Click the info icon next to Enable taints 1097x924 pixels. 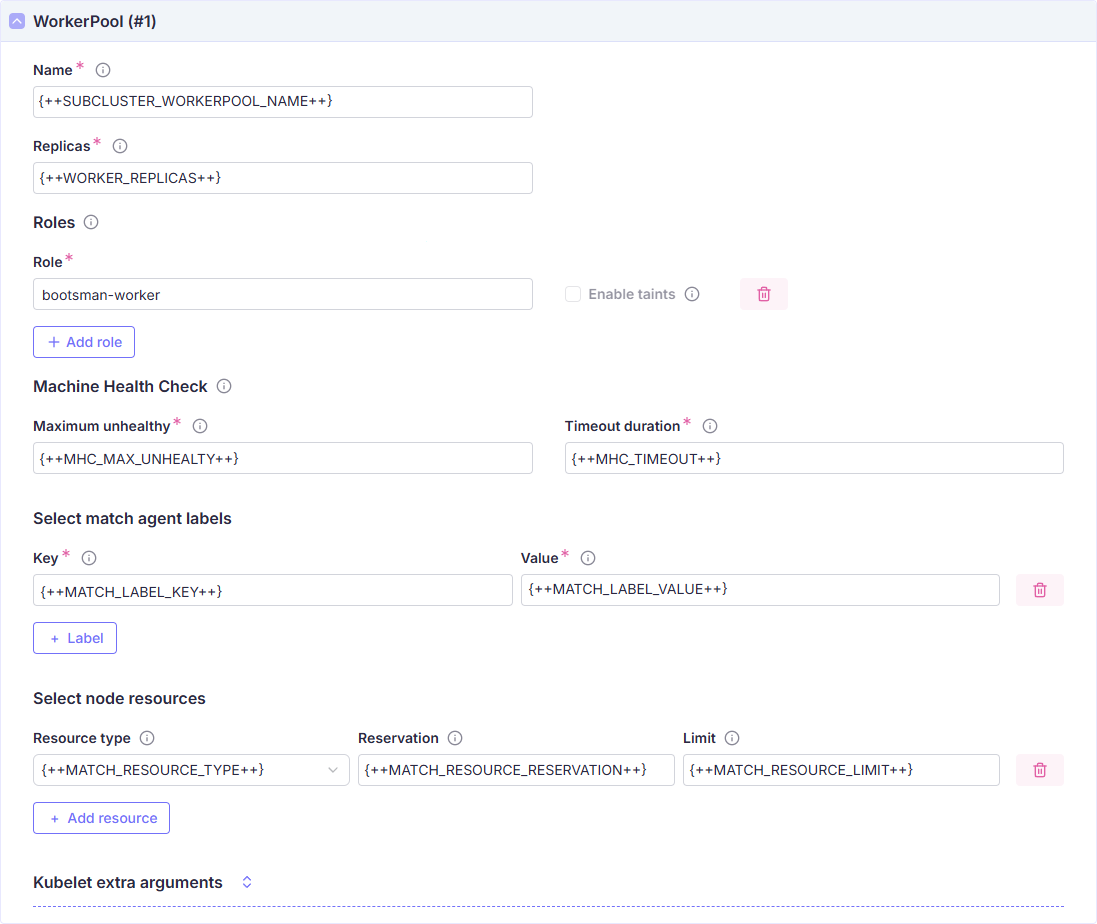pyautogui.click(x=692, y=294)
